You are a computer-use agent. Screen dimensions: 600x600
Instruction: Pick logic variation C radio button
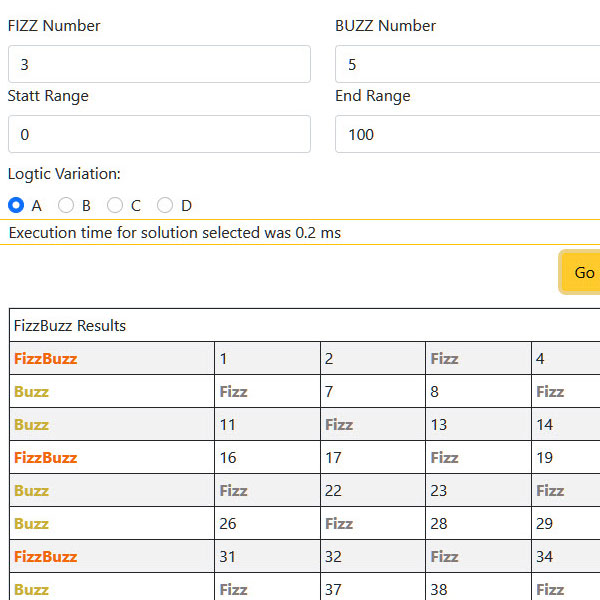(x=115, y=205)
